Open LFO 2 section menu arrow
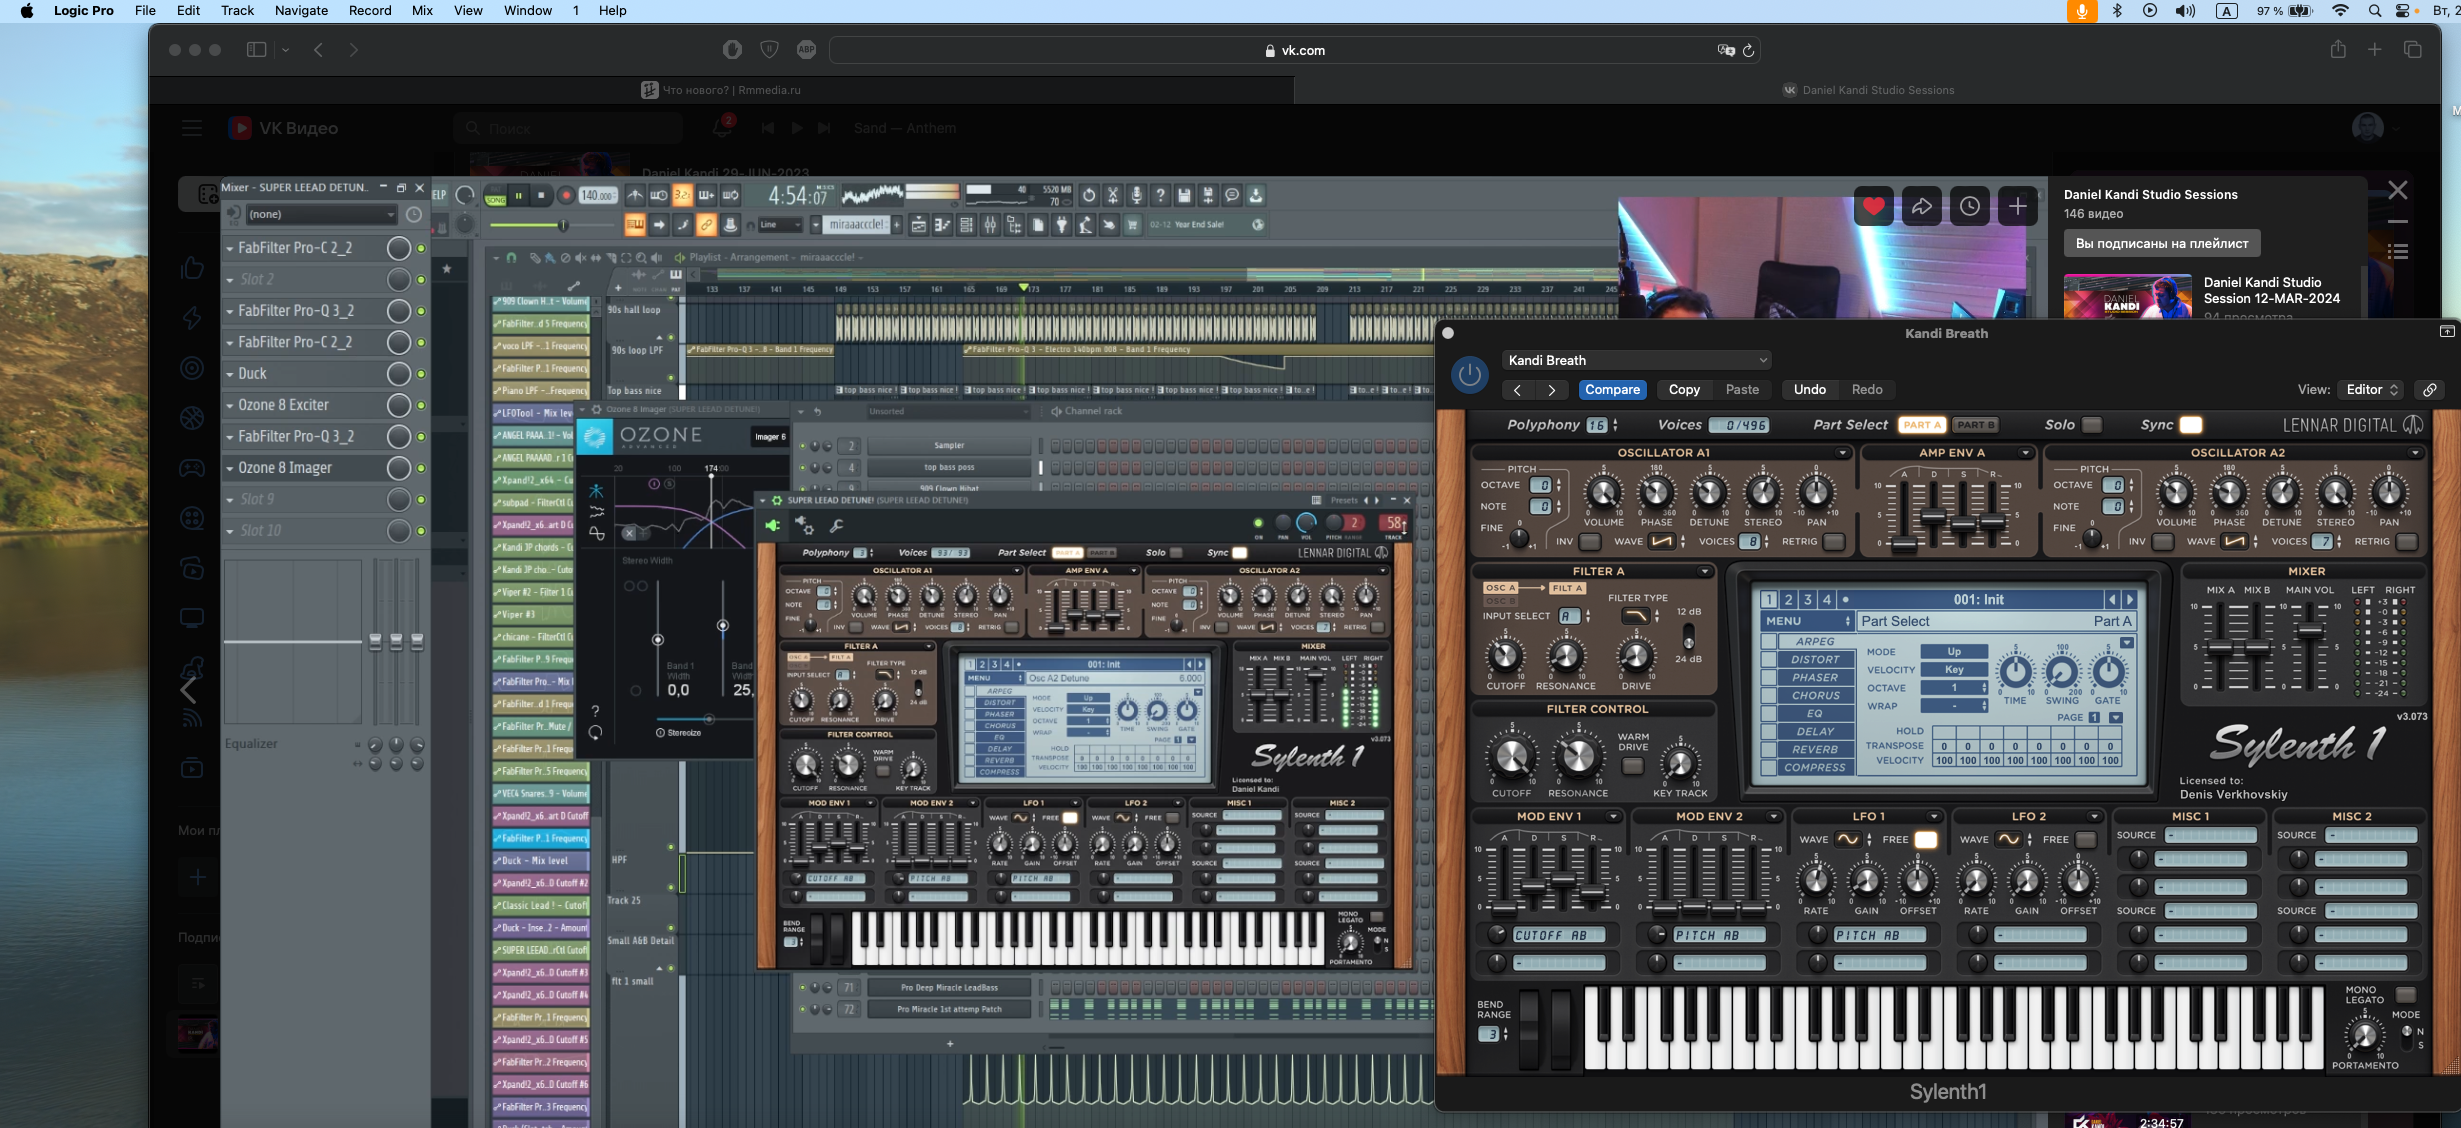This screenshot has height=1128, width=2461. (x=2094, y=817)
